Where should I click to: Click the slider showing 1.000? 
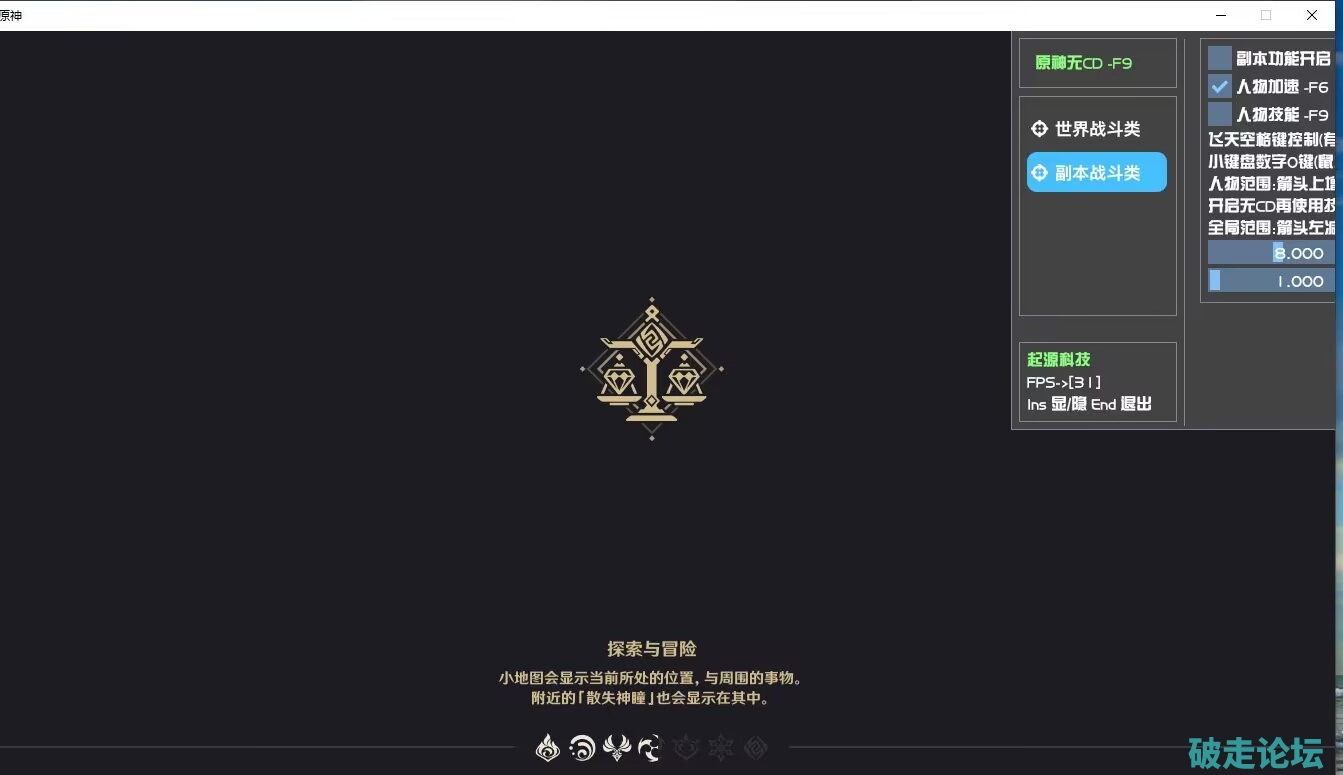pos(1271,281)
